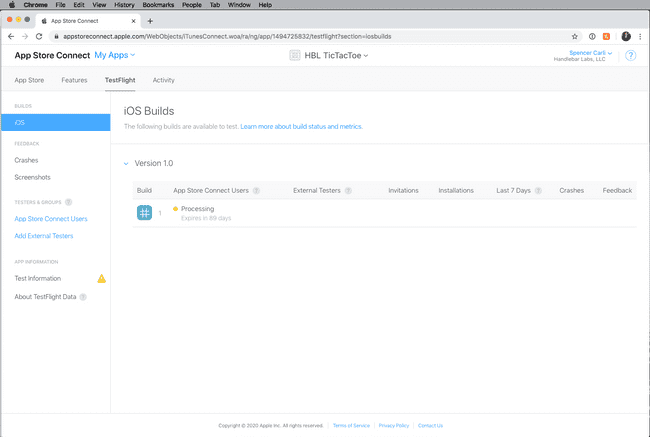The height and width of the screenshot is (437, 650).
Task: Open new browser tab with plus
Action: (x=150, y=21)
